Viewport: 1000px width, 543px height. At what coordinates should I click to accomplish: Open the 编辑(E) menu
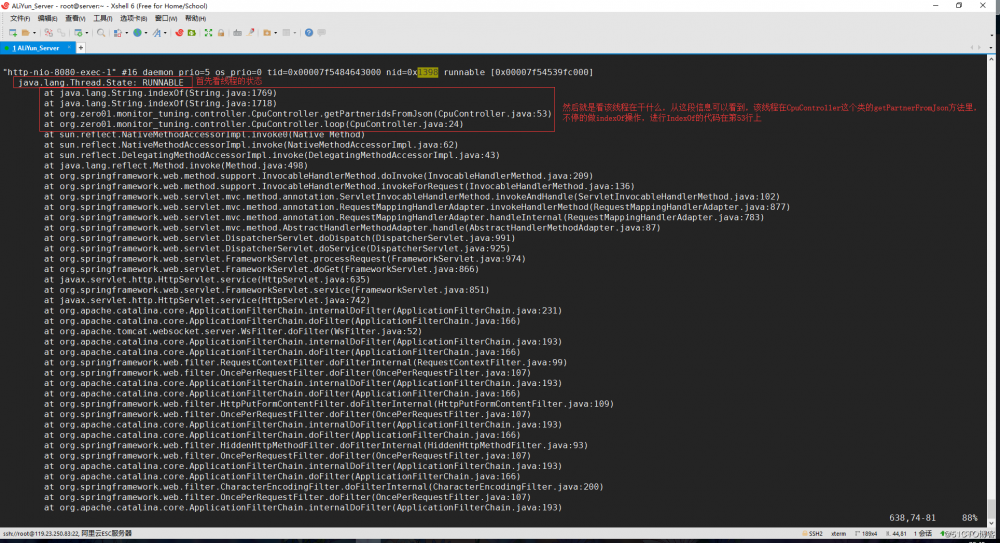tap(47, 19)
